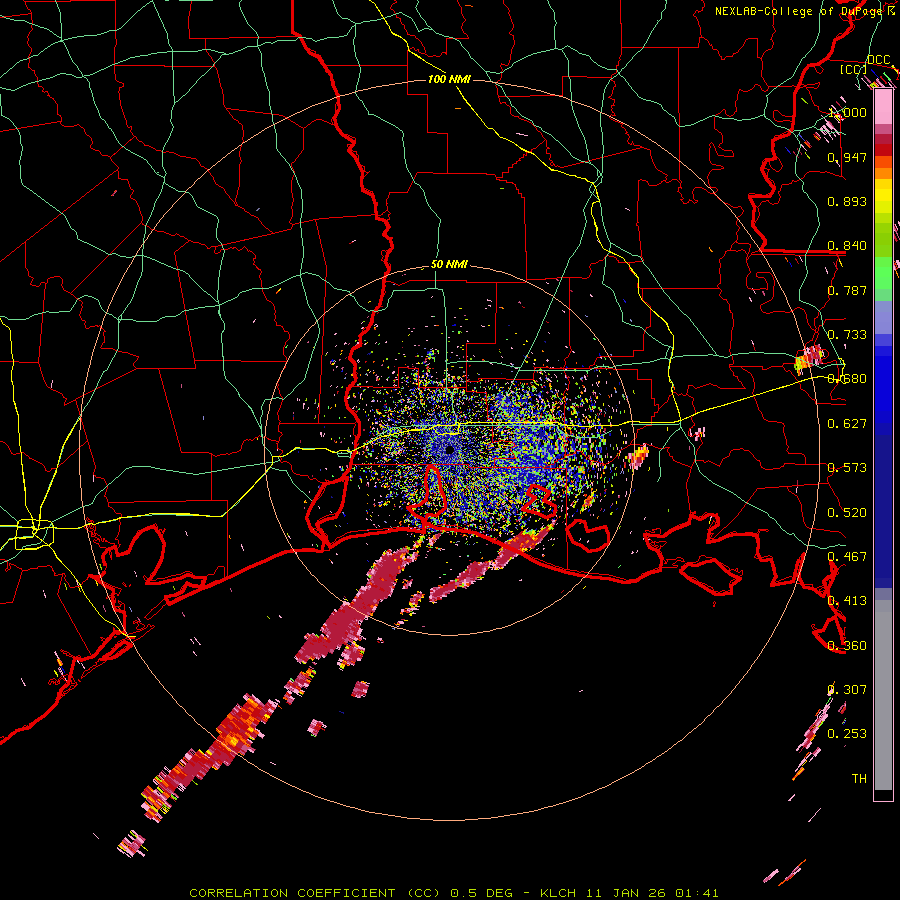
Task: Select the 0.627 color scale label
Action: click(x=847, y=424)
